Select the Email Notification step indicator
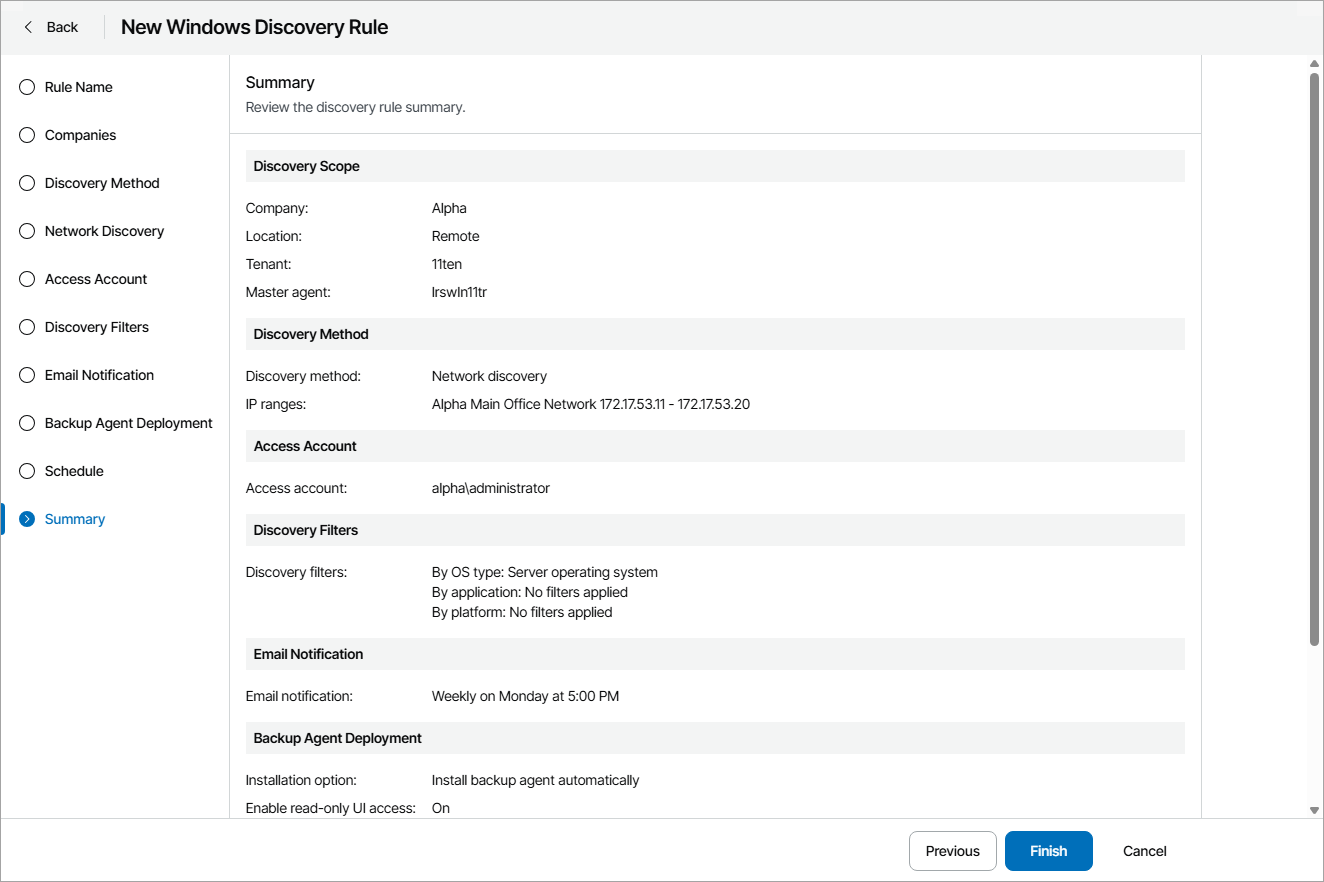The image size is (1324, 882). click(99, 375)
